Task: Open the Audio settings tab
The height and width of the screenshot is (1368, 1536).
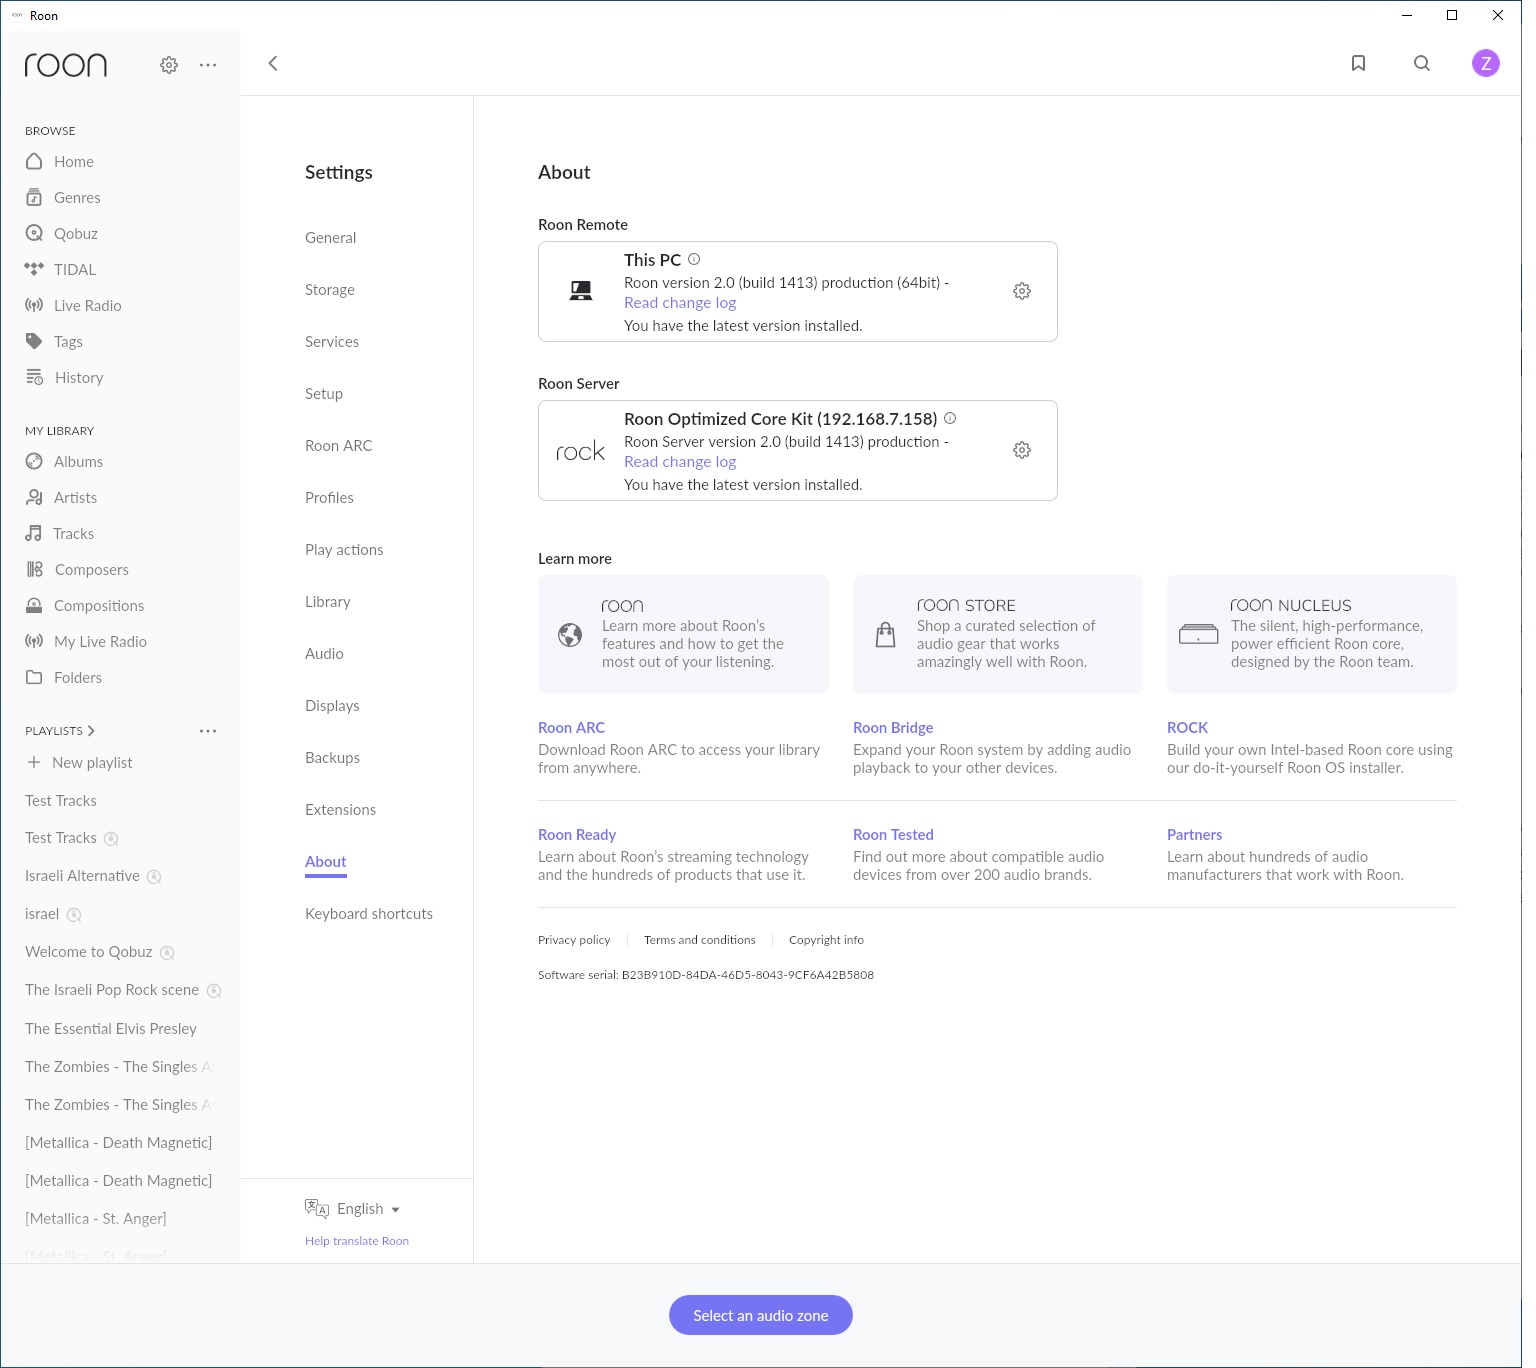Action: tap(324, 654)
